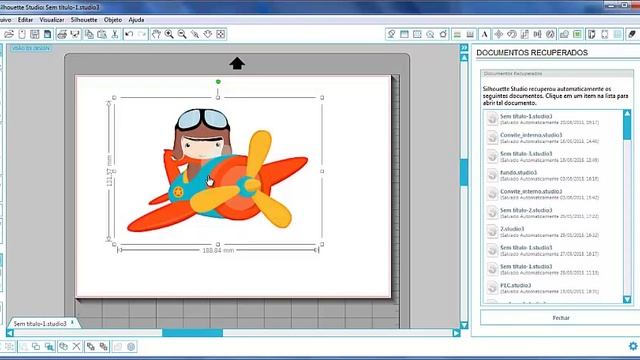Click the New document icon in toolbar
This screenshot has height=360, width=640.
tap(22, 34)
